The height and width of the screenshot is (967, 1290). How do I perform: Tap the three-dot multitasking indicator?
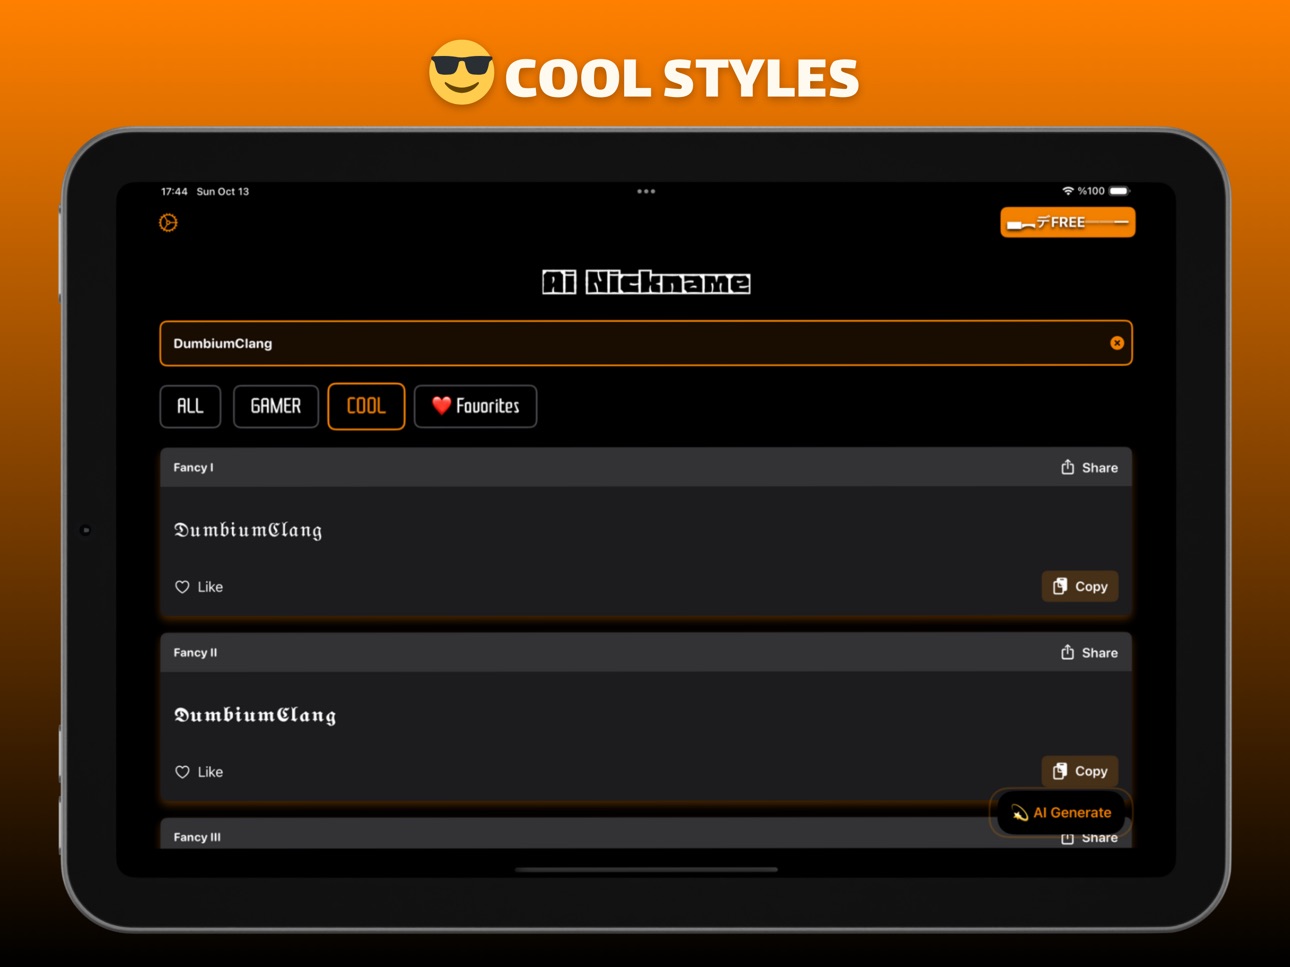pos(646,191)
